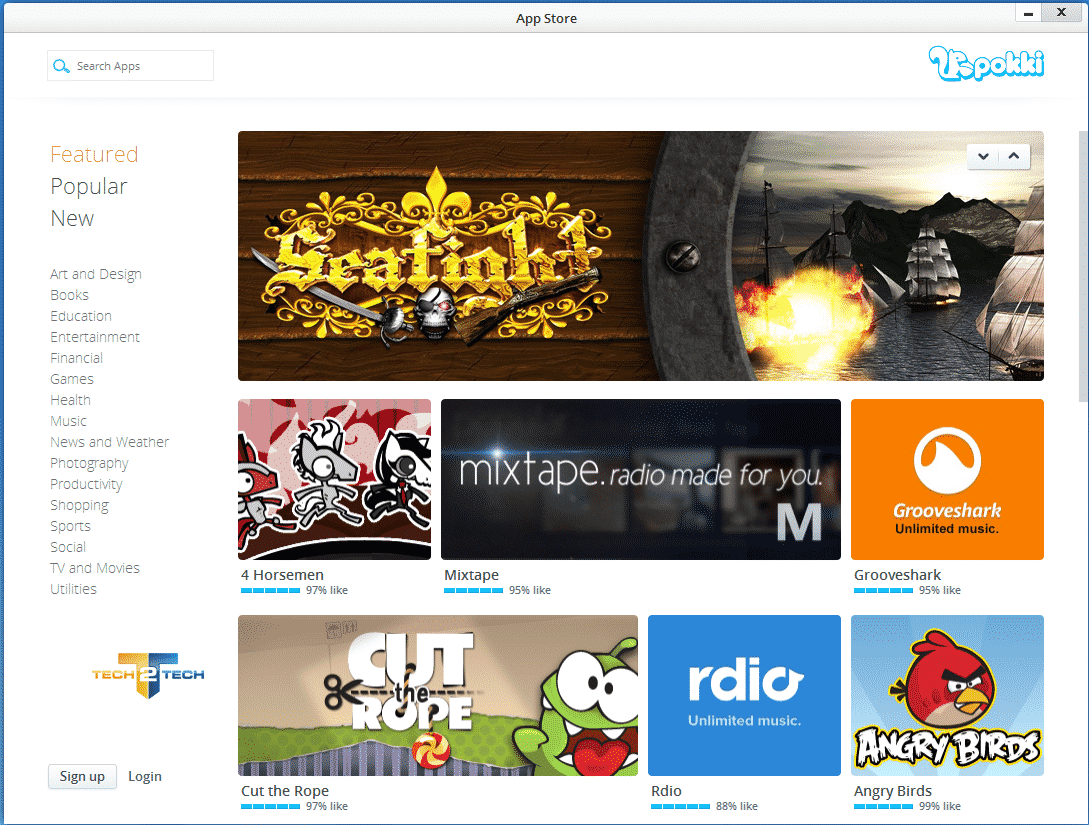Select the Financial category
1089x825 pixels.
76,358
